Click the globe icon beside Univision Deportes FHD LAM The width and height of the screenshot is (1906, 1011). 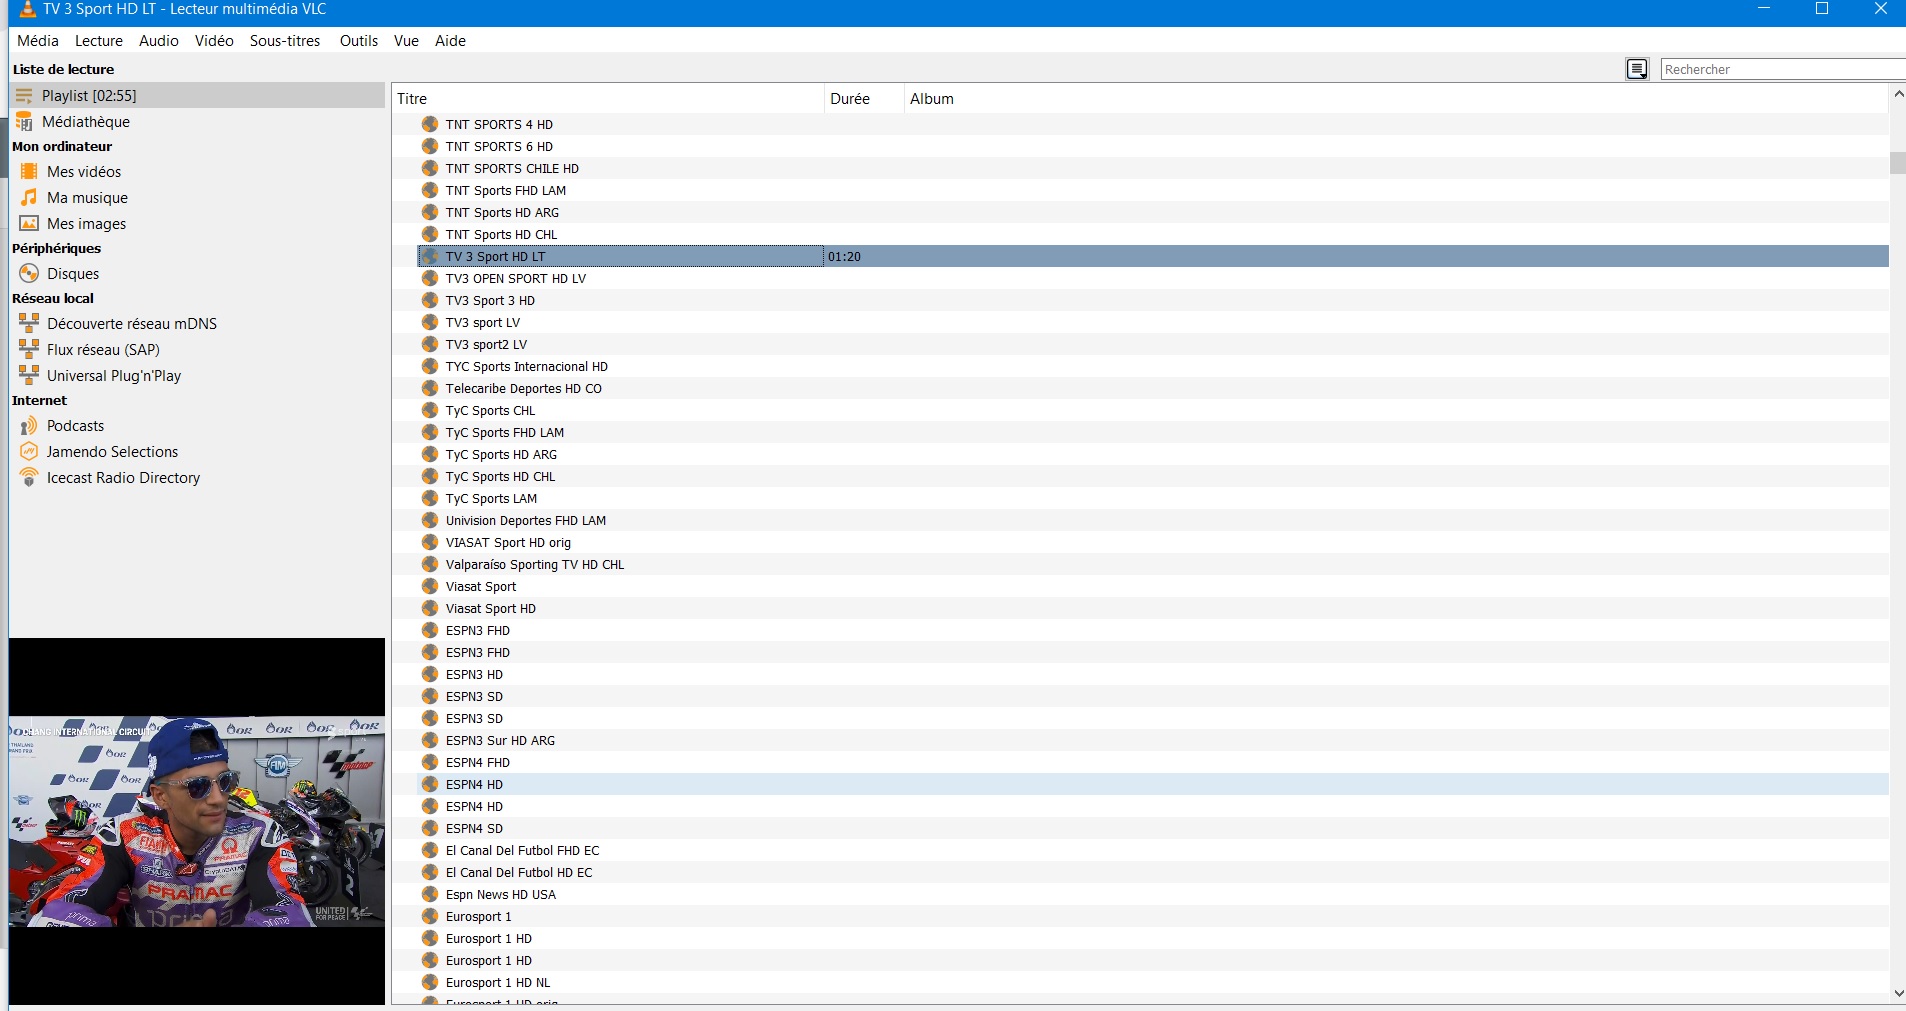tap(430, 520)
